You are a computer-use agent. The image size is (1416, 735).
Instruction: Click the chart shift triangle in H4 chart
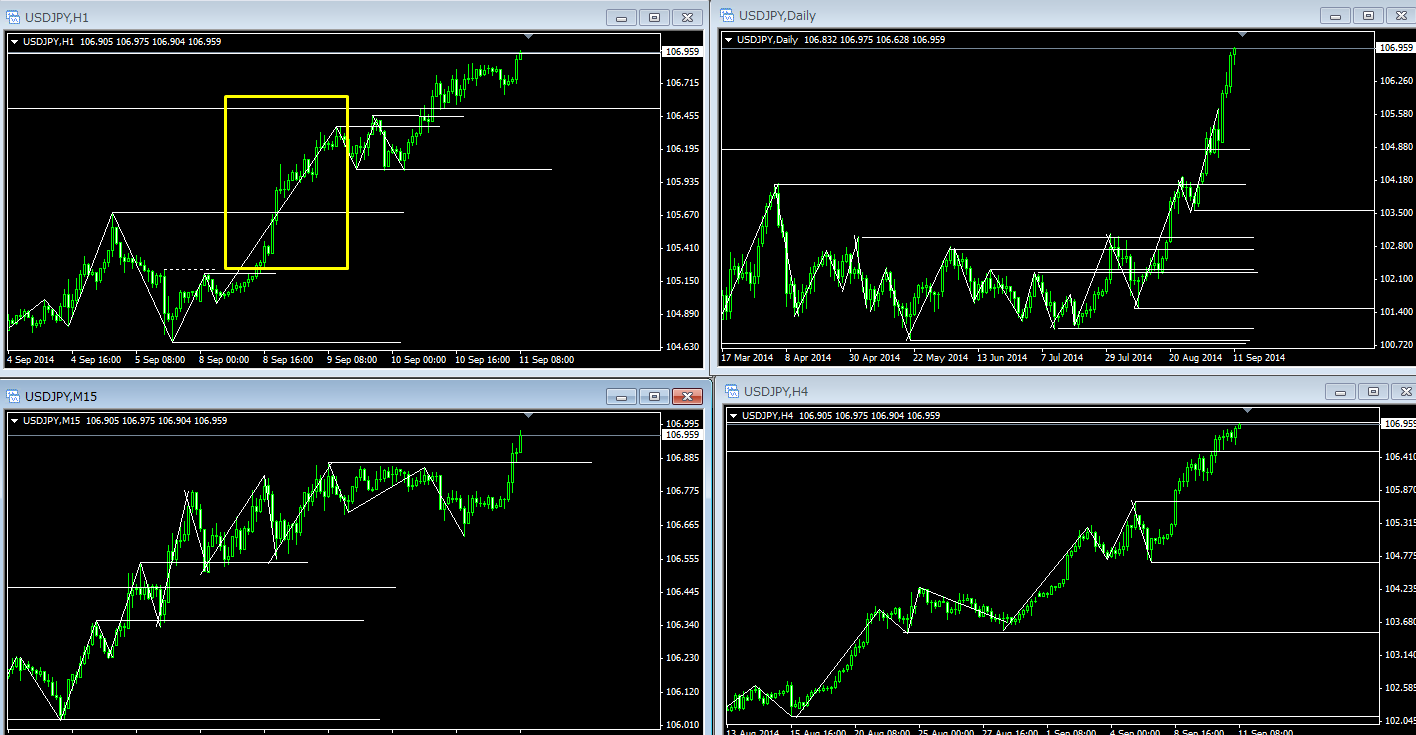pos(1247,410)
